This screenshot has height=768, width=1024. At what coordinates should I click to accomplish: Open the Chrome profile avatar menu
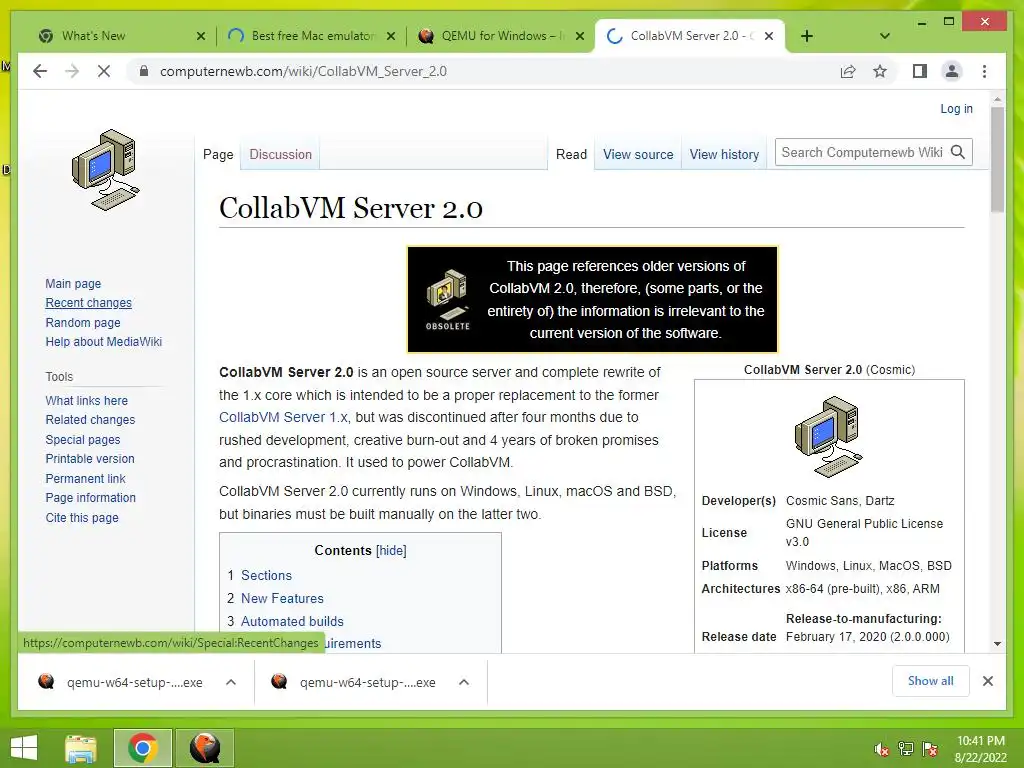[952, 71]
